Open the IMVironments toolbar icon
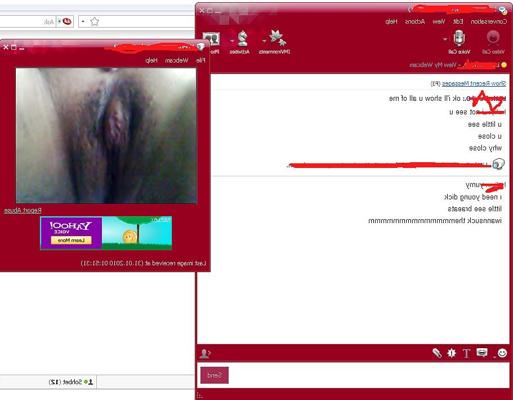 277,38
